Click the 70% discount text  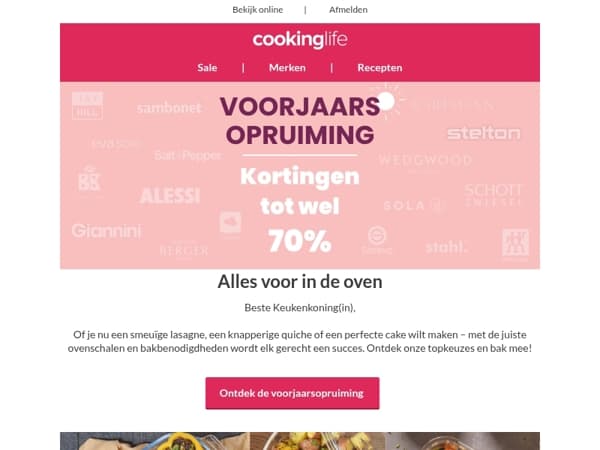300,241
